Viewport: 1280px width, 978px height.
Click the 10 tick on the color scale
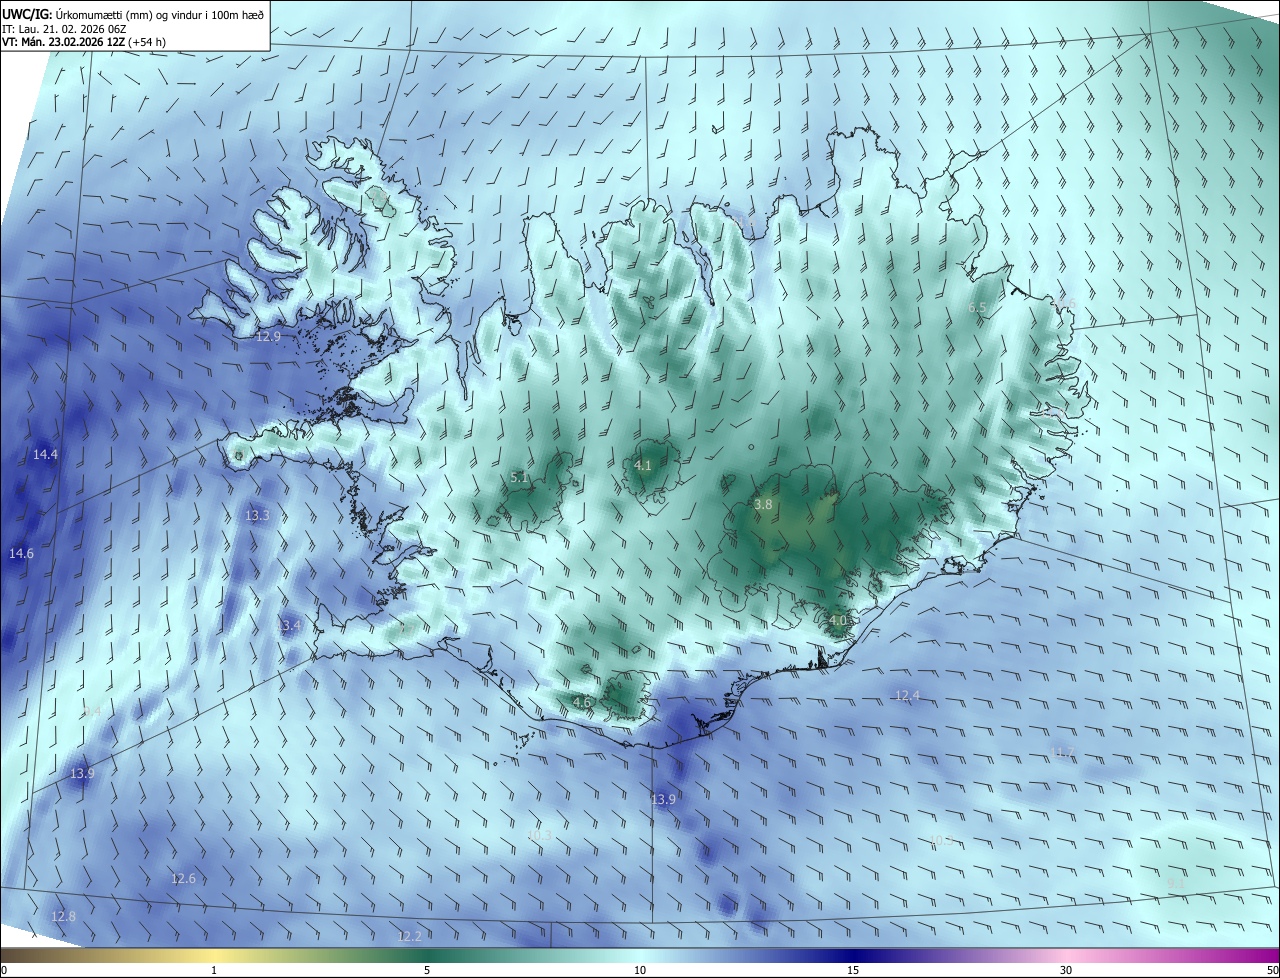640,970
